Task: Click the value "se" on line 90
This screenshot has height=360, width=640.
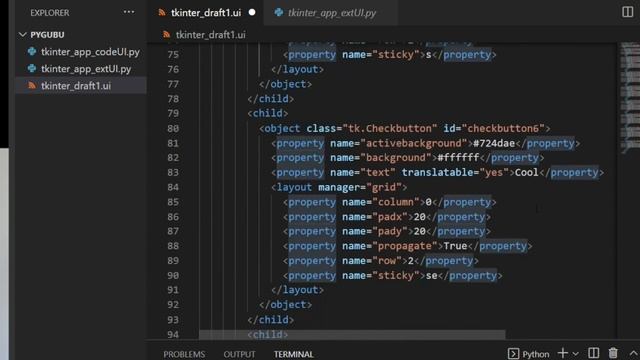Action: click(431, 276)
